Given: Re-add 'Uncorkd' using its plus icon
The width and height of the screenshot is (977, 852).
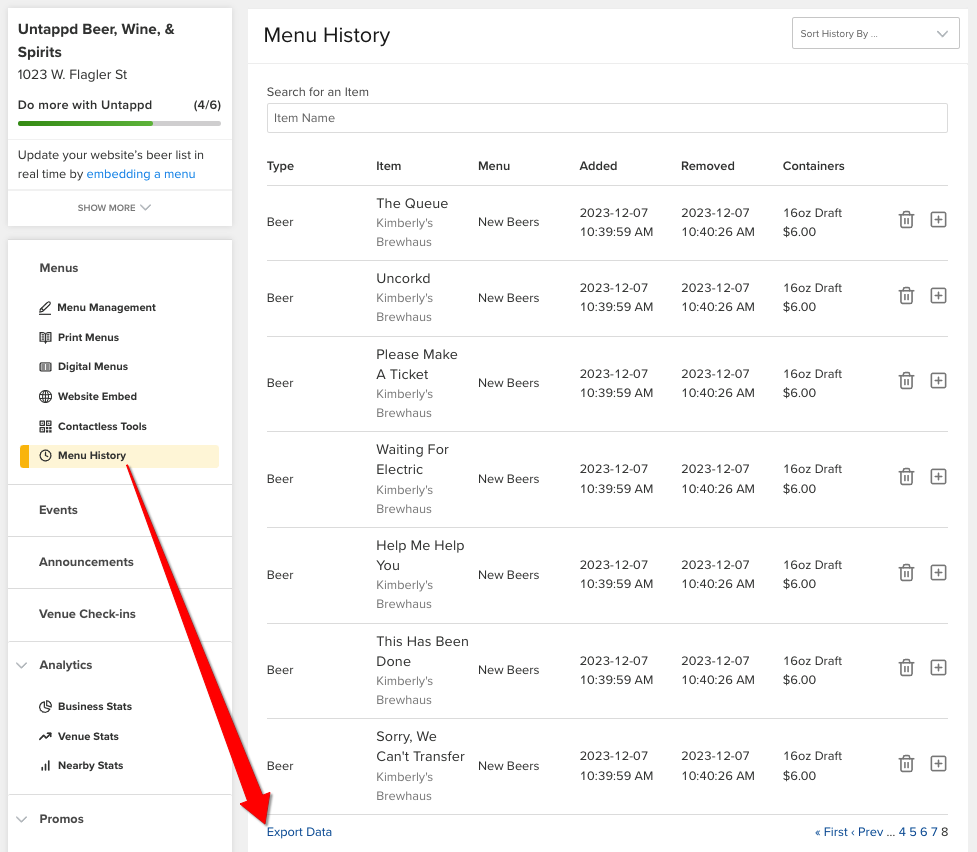Looking at the screenshot, I should [x=938, y=295].
